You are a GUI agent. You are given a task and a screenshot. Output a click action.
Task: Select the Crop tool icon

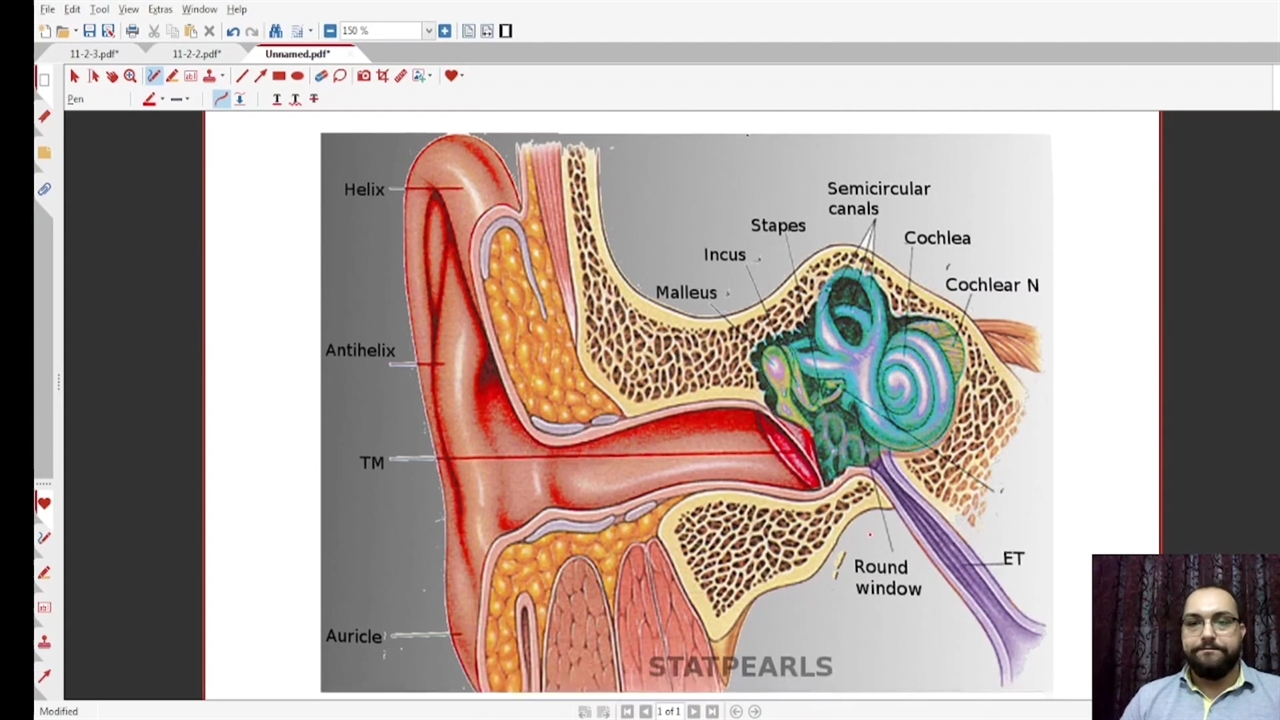tap(382, 76)
